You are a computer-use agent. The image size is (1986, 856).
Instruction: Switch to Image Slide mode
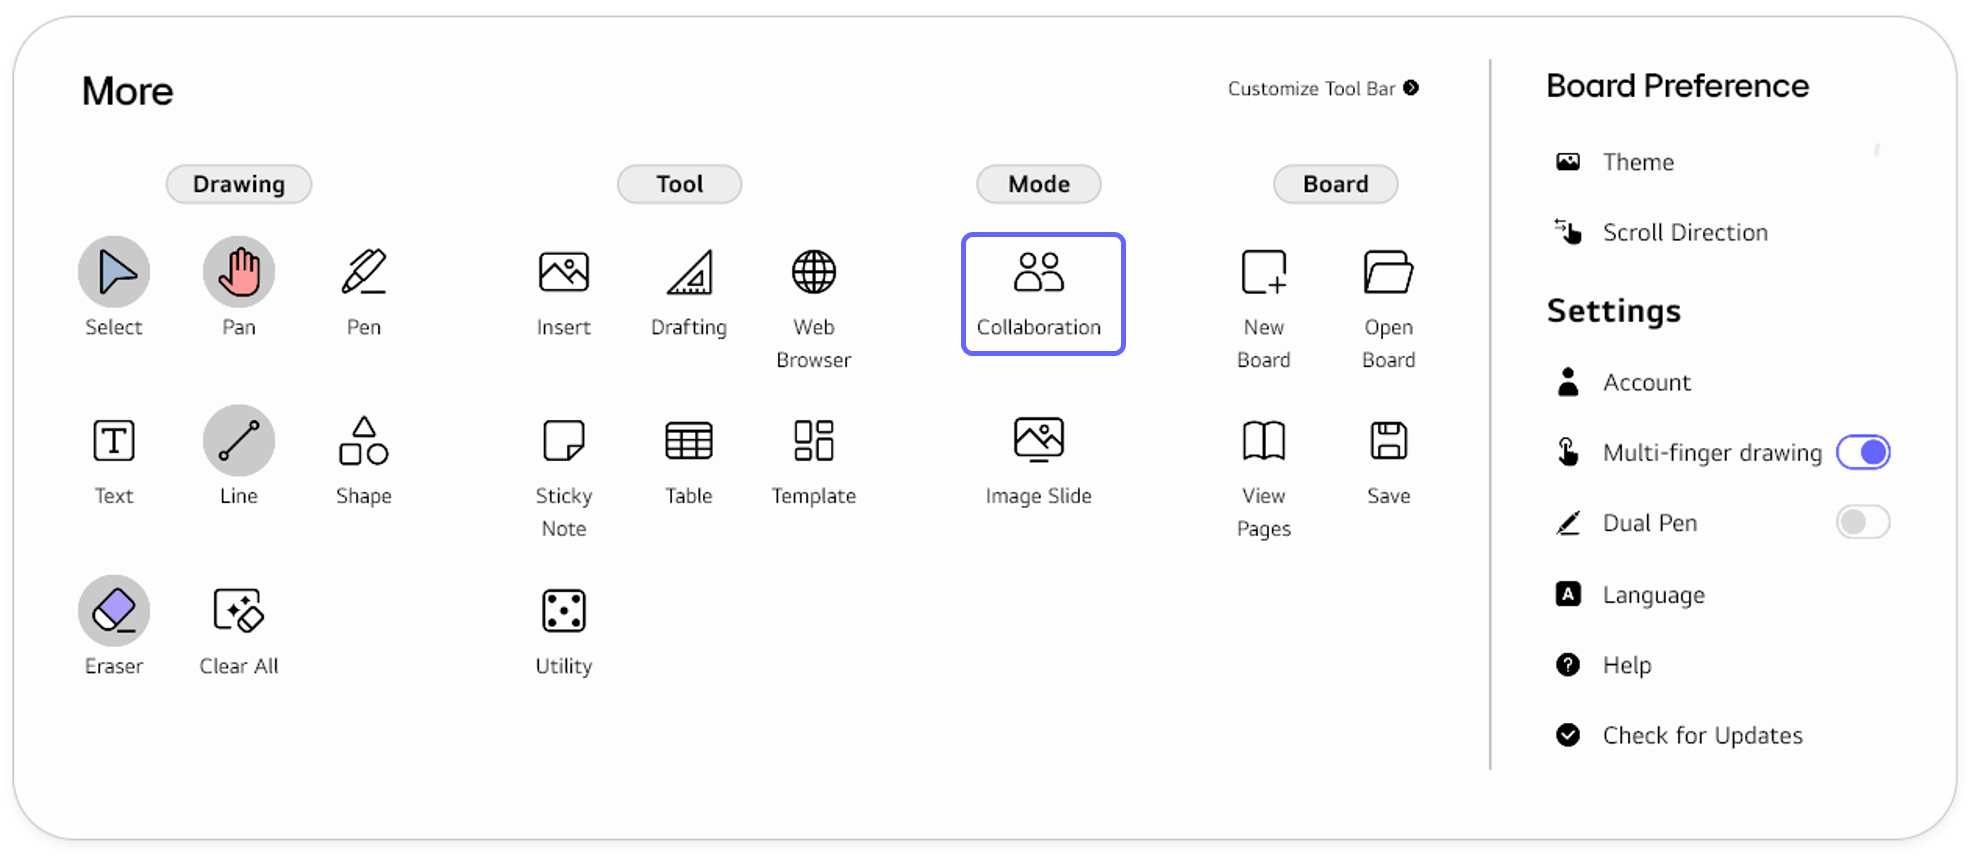[1039, 441]
